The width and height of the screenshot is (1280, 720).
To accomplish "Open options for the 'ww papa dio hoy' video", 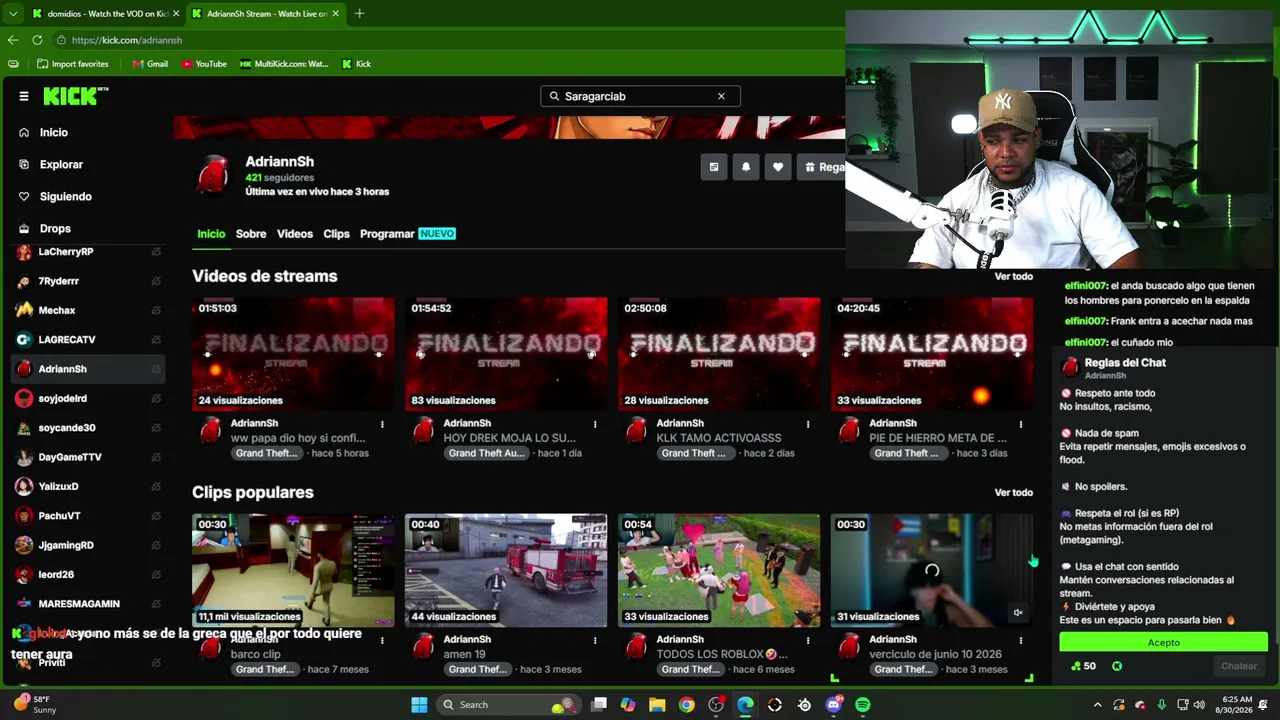I will (x=382, y=424).
